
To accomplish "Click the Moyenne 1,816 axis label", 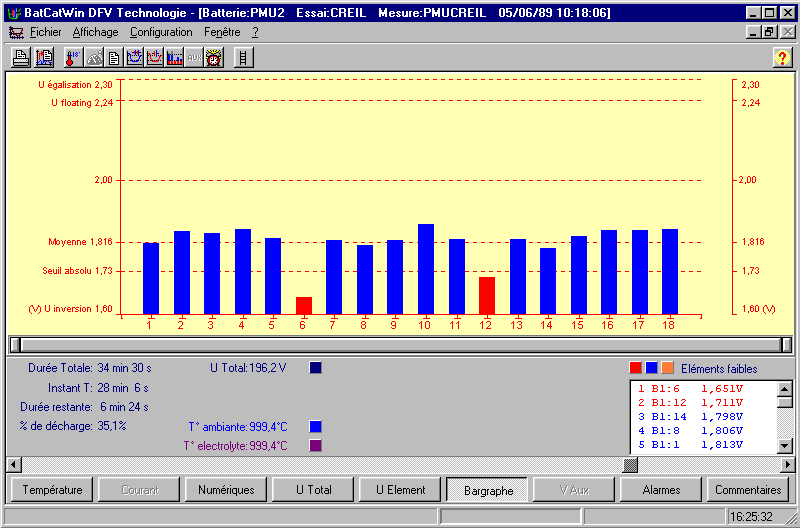I will [x=80, y=242].
